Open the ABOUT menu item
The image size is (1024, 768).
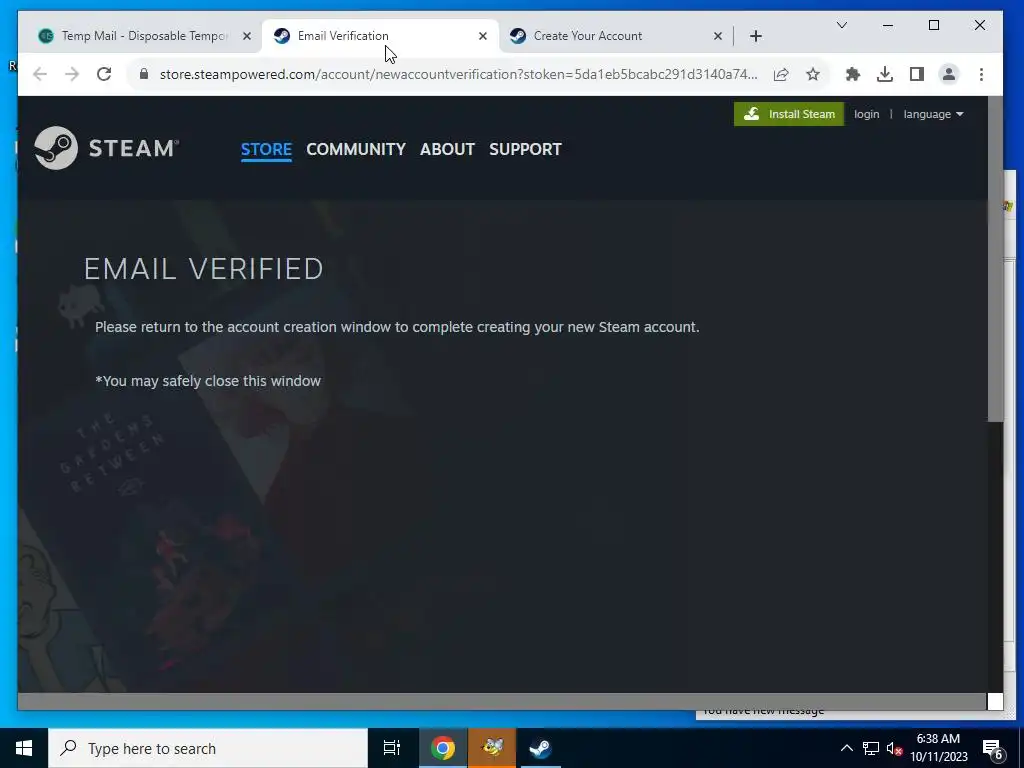447,149
